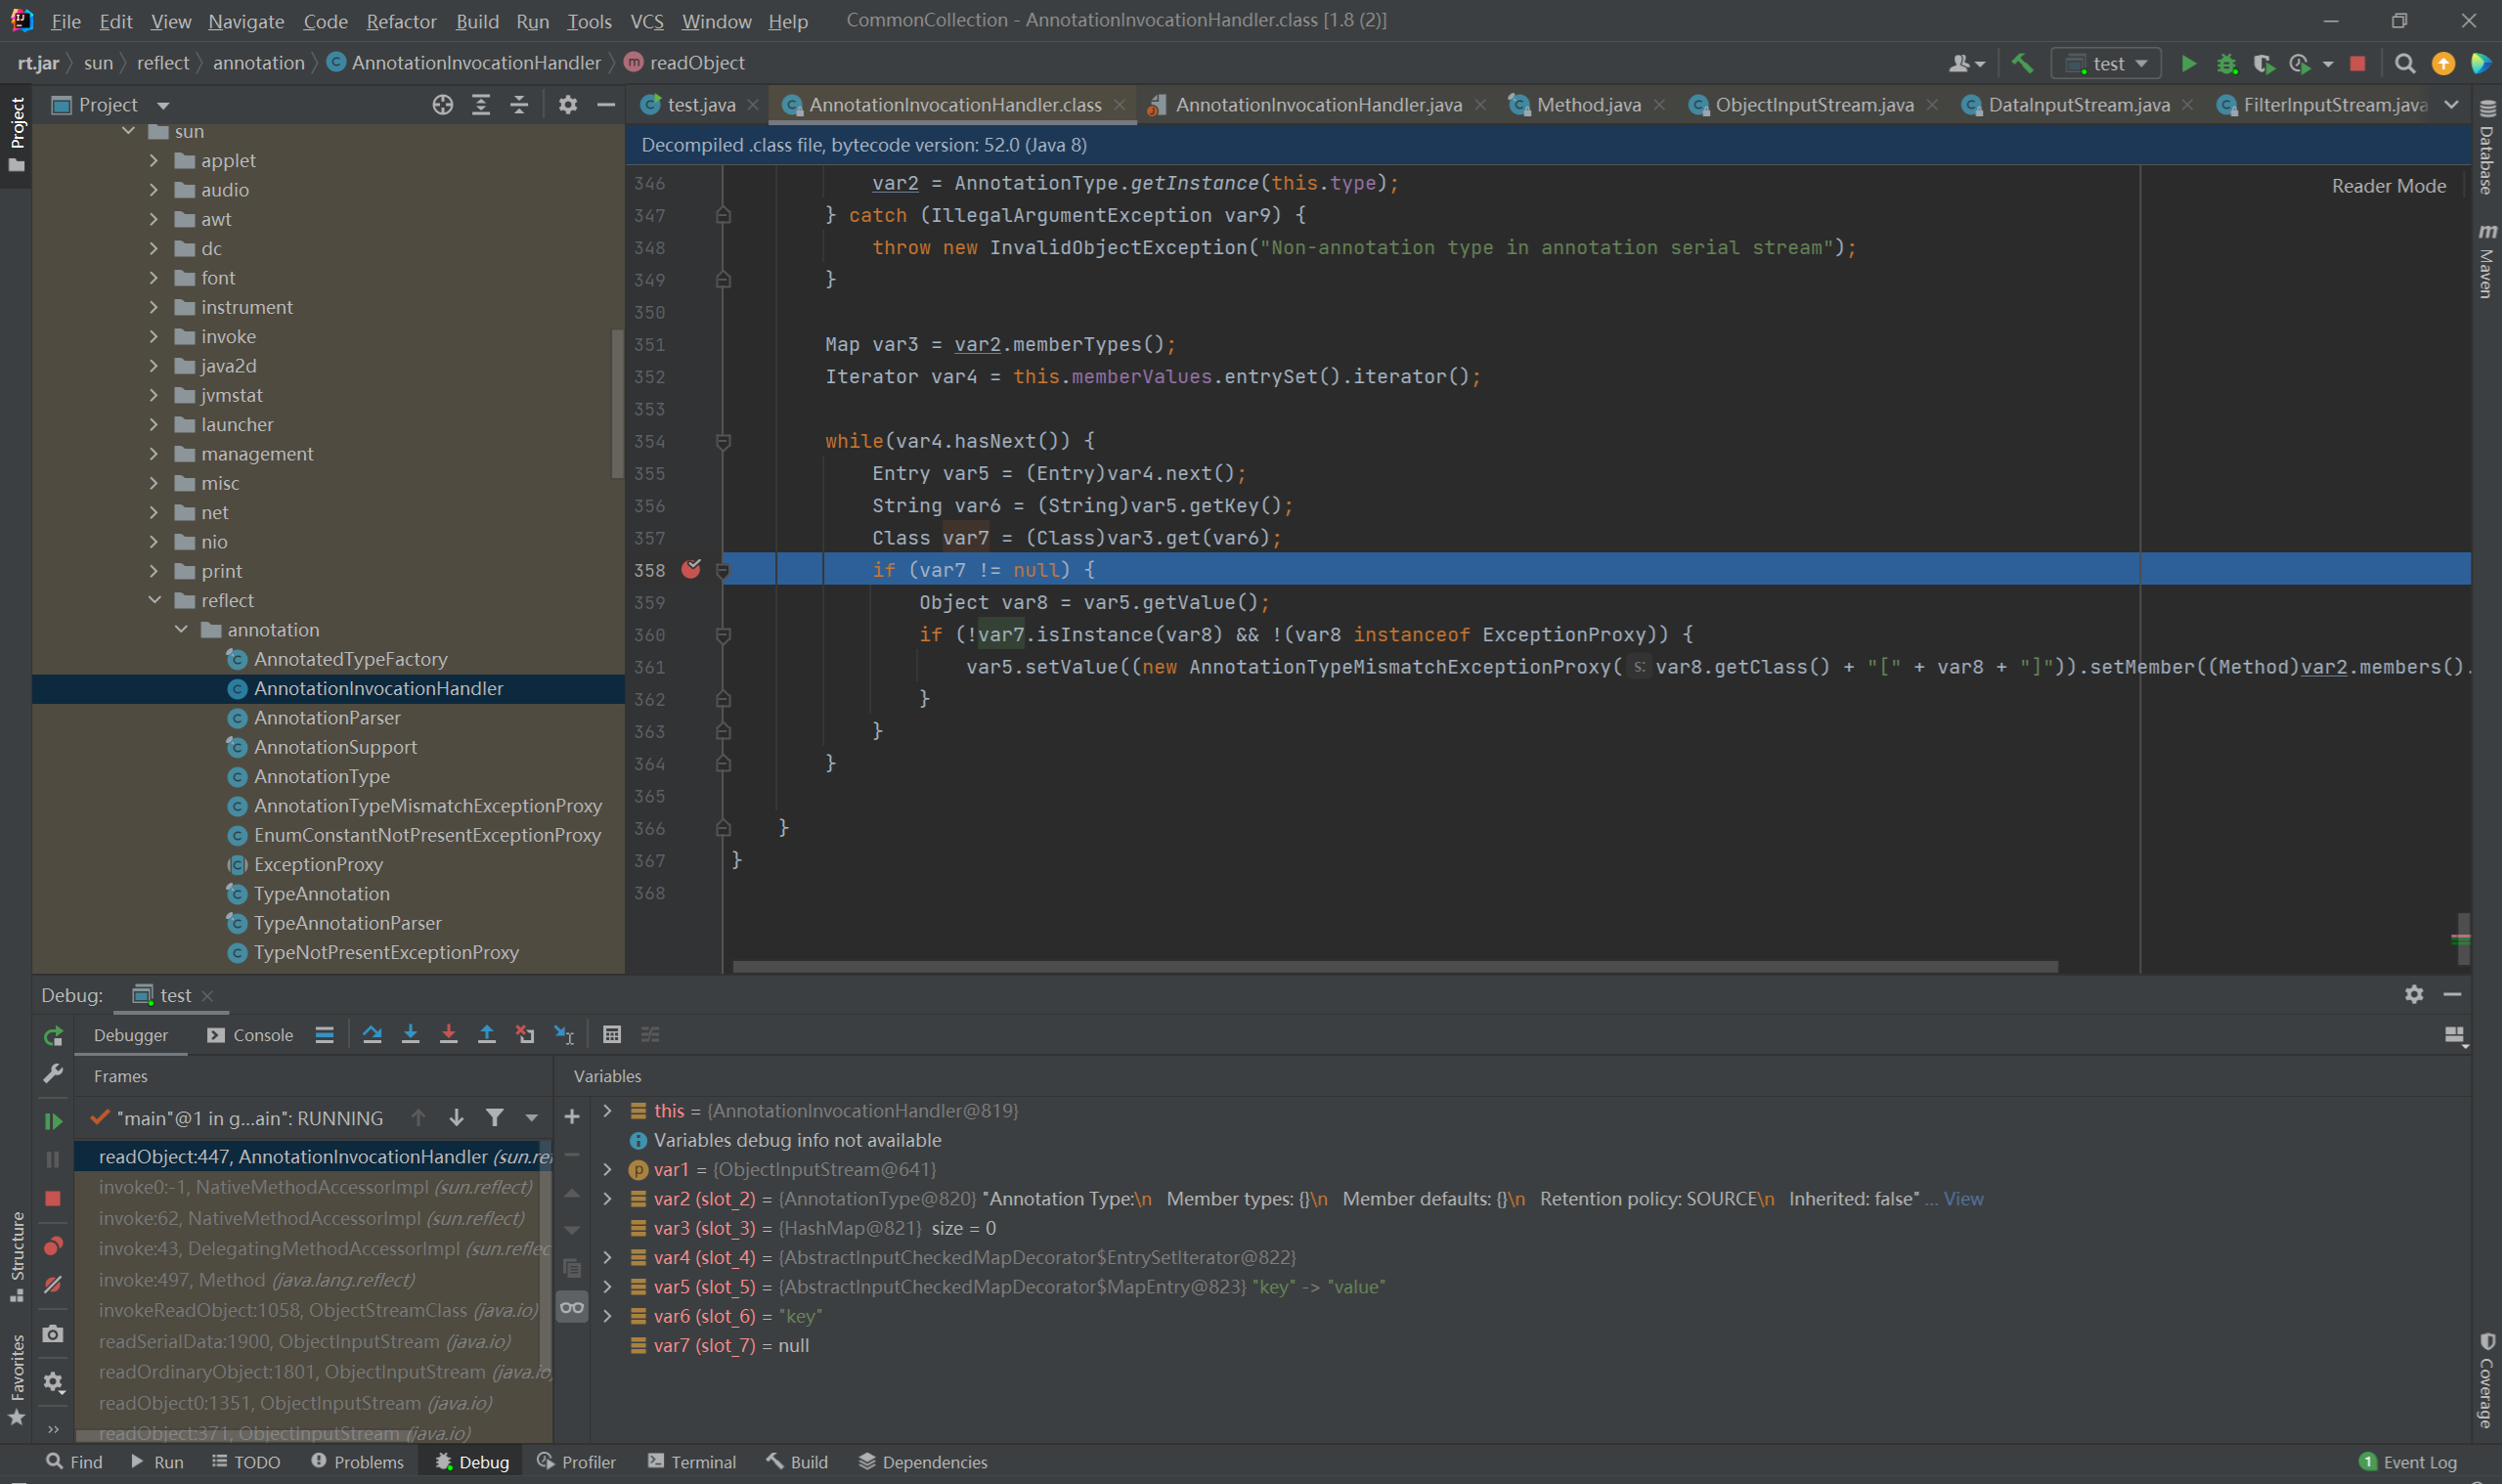This screenshot has width=2502, height=1484.
Task: Click the red stop square in Debug sidebar
Action: [x=53, y=1199]
